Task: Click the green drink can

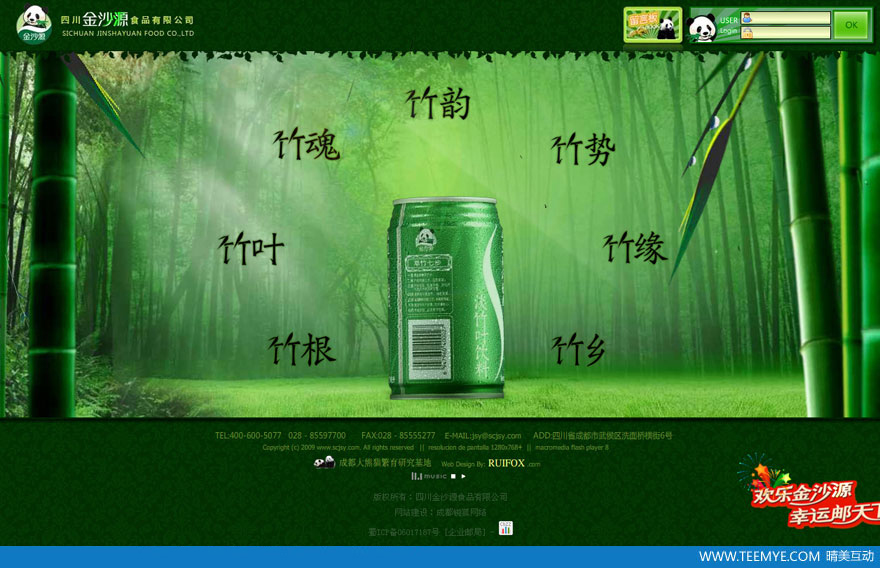Action: click(446, 299)
